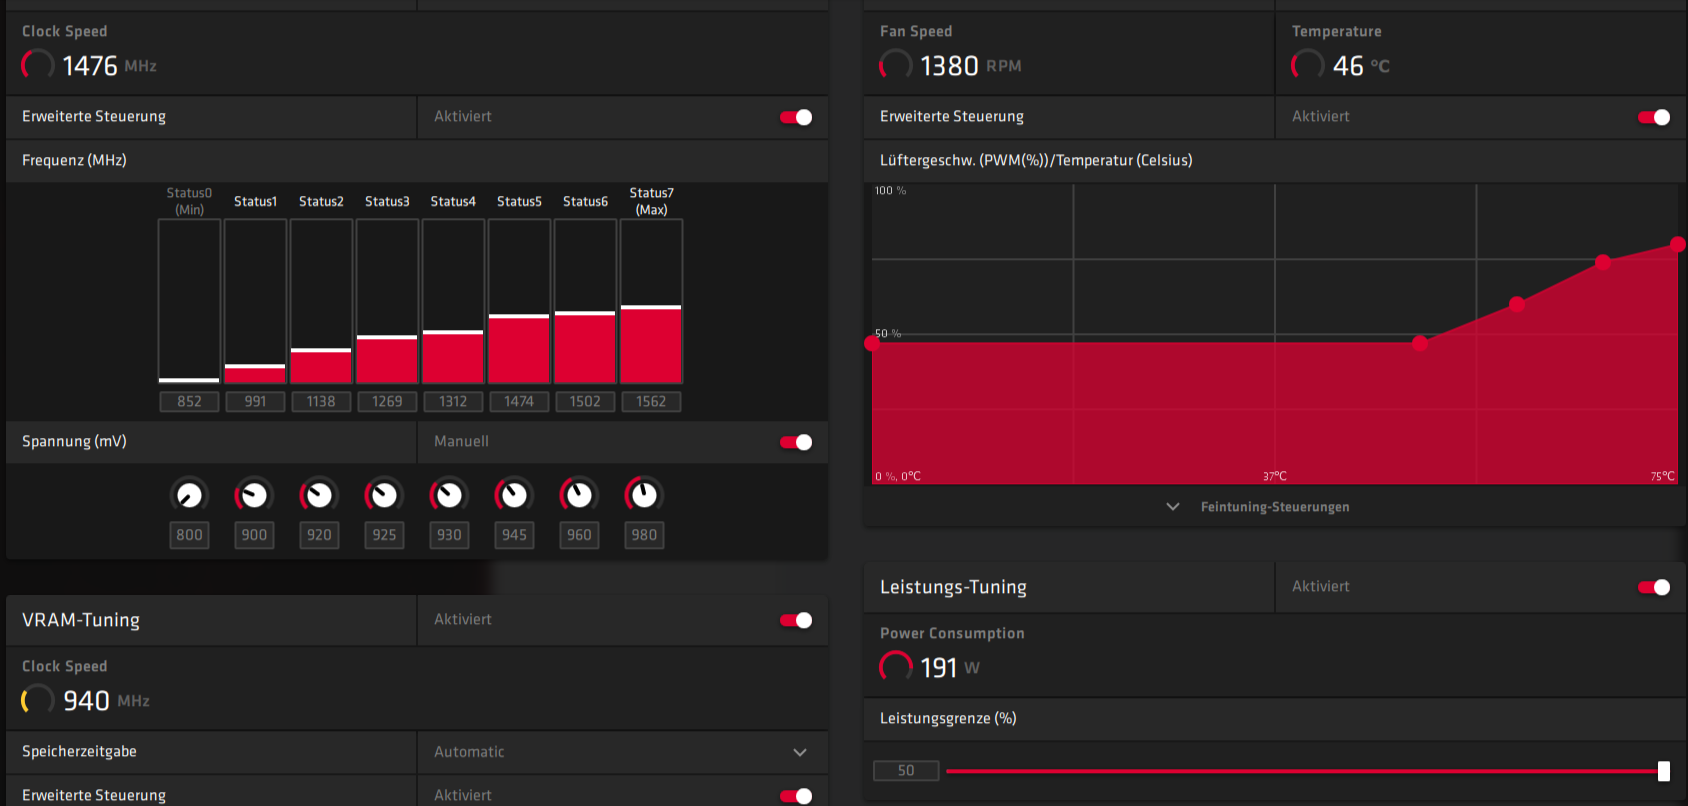The height and width of the screenshot is (806, 1688).
Task: Click the Leistungsgrenze slider handle
Action: pyautogui.click(x=1664, y=771)
